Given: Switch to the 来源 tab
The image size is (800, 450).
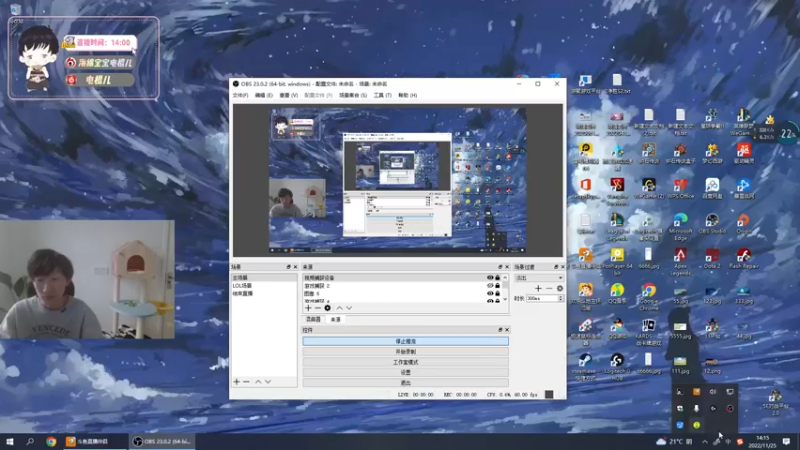Looking at the screenshot, I should pyautogui.click(x=335, y=319).
